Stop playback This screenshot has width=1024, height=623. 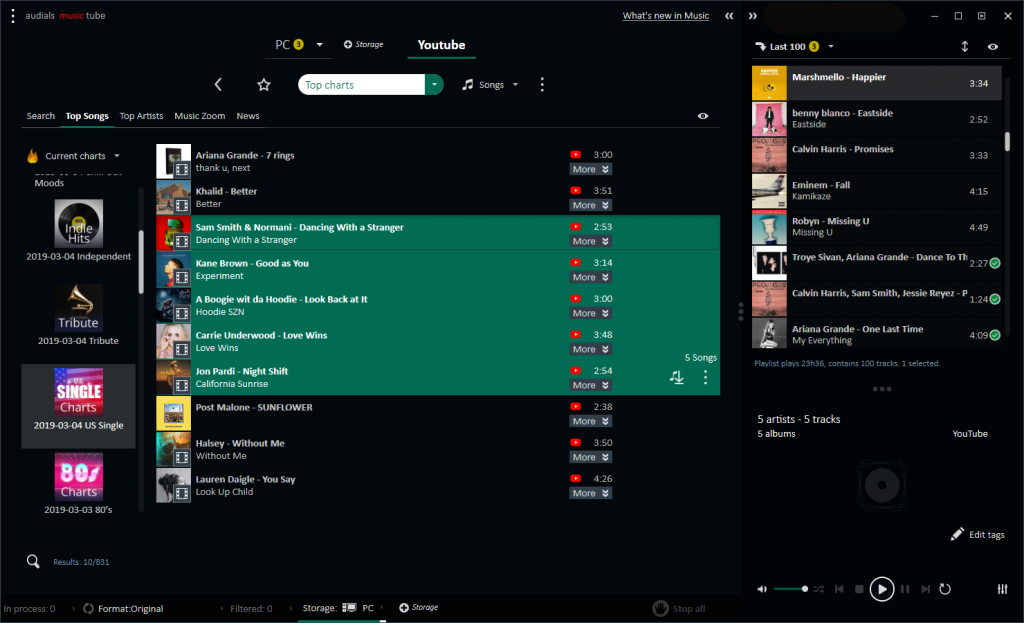point(859,589)
